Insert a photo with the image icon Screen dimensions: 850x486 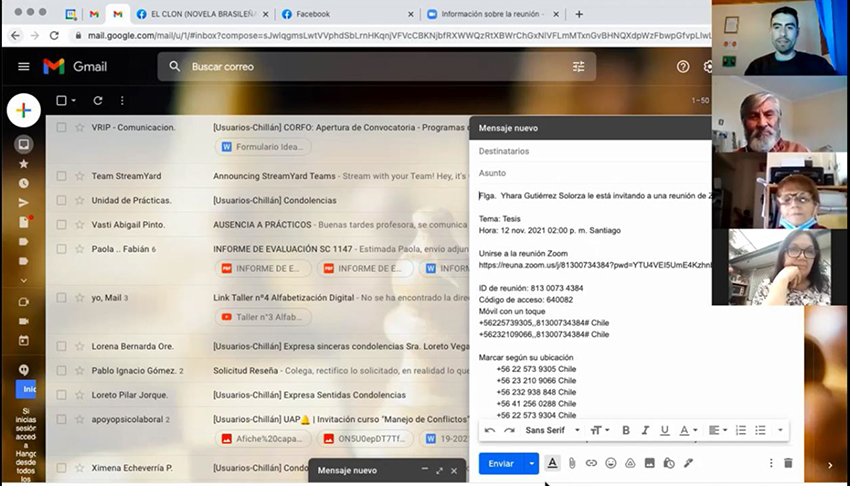coord(649,463)
